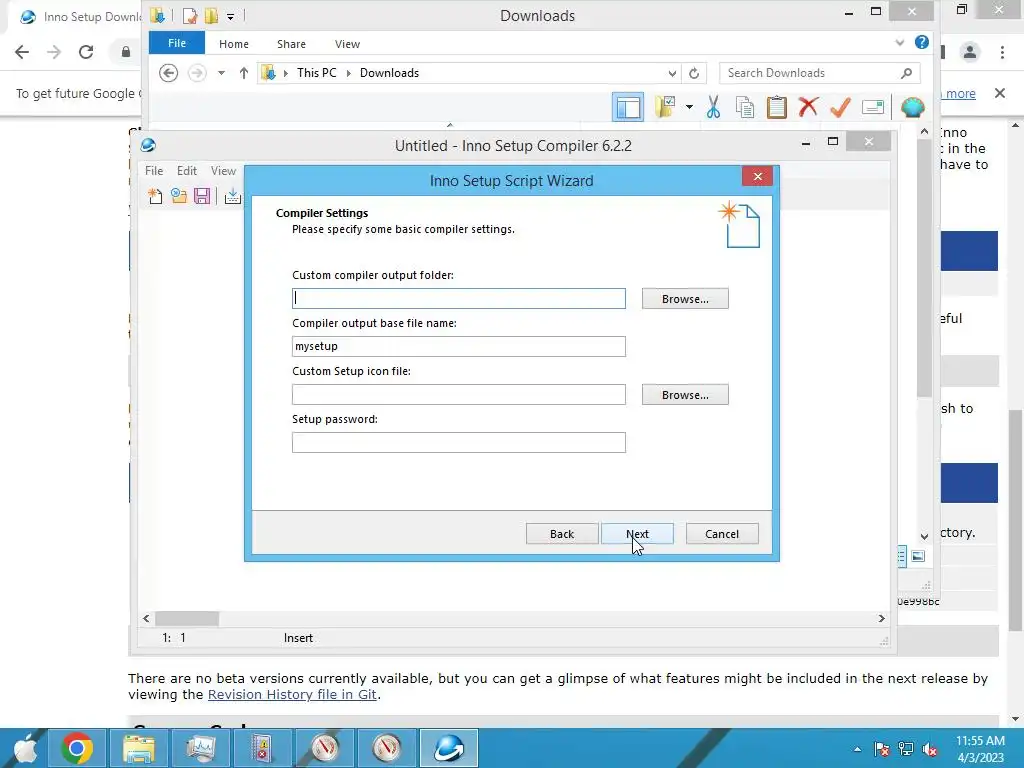The width and height of the screenshot is (1024, 768).
Task: Open the File menu in Inno Setup Compiler
Action: [x=154, y=170]
